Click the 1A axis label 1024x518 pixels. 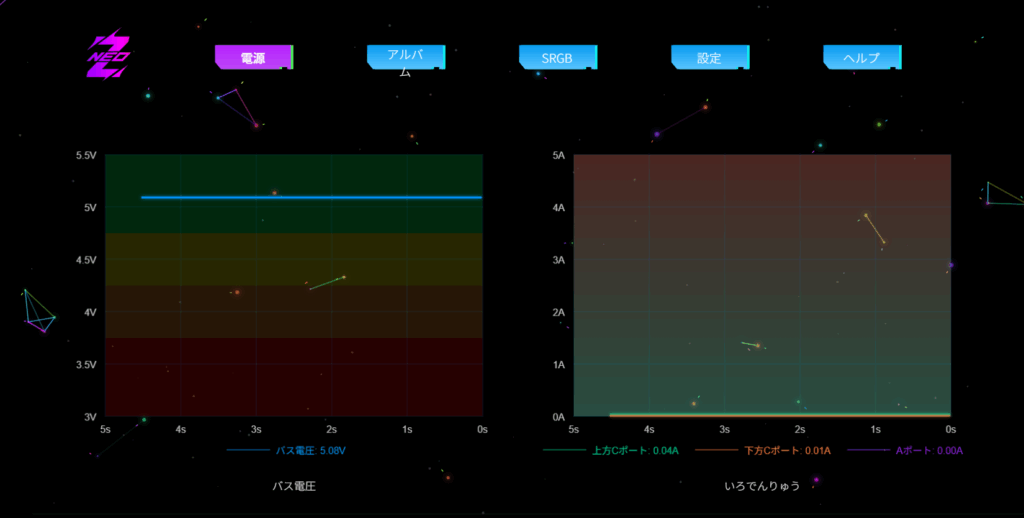[x=558, y=364]
